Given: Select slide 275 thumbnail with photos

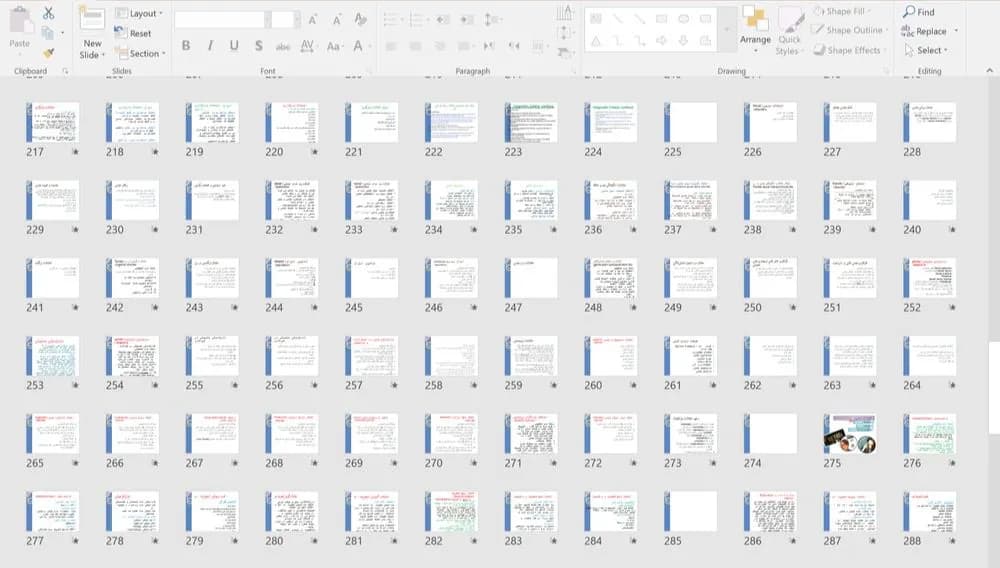Looking at the screenshot, I should coord(849,433).
